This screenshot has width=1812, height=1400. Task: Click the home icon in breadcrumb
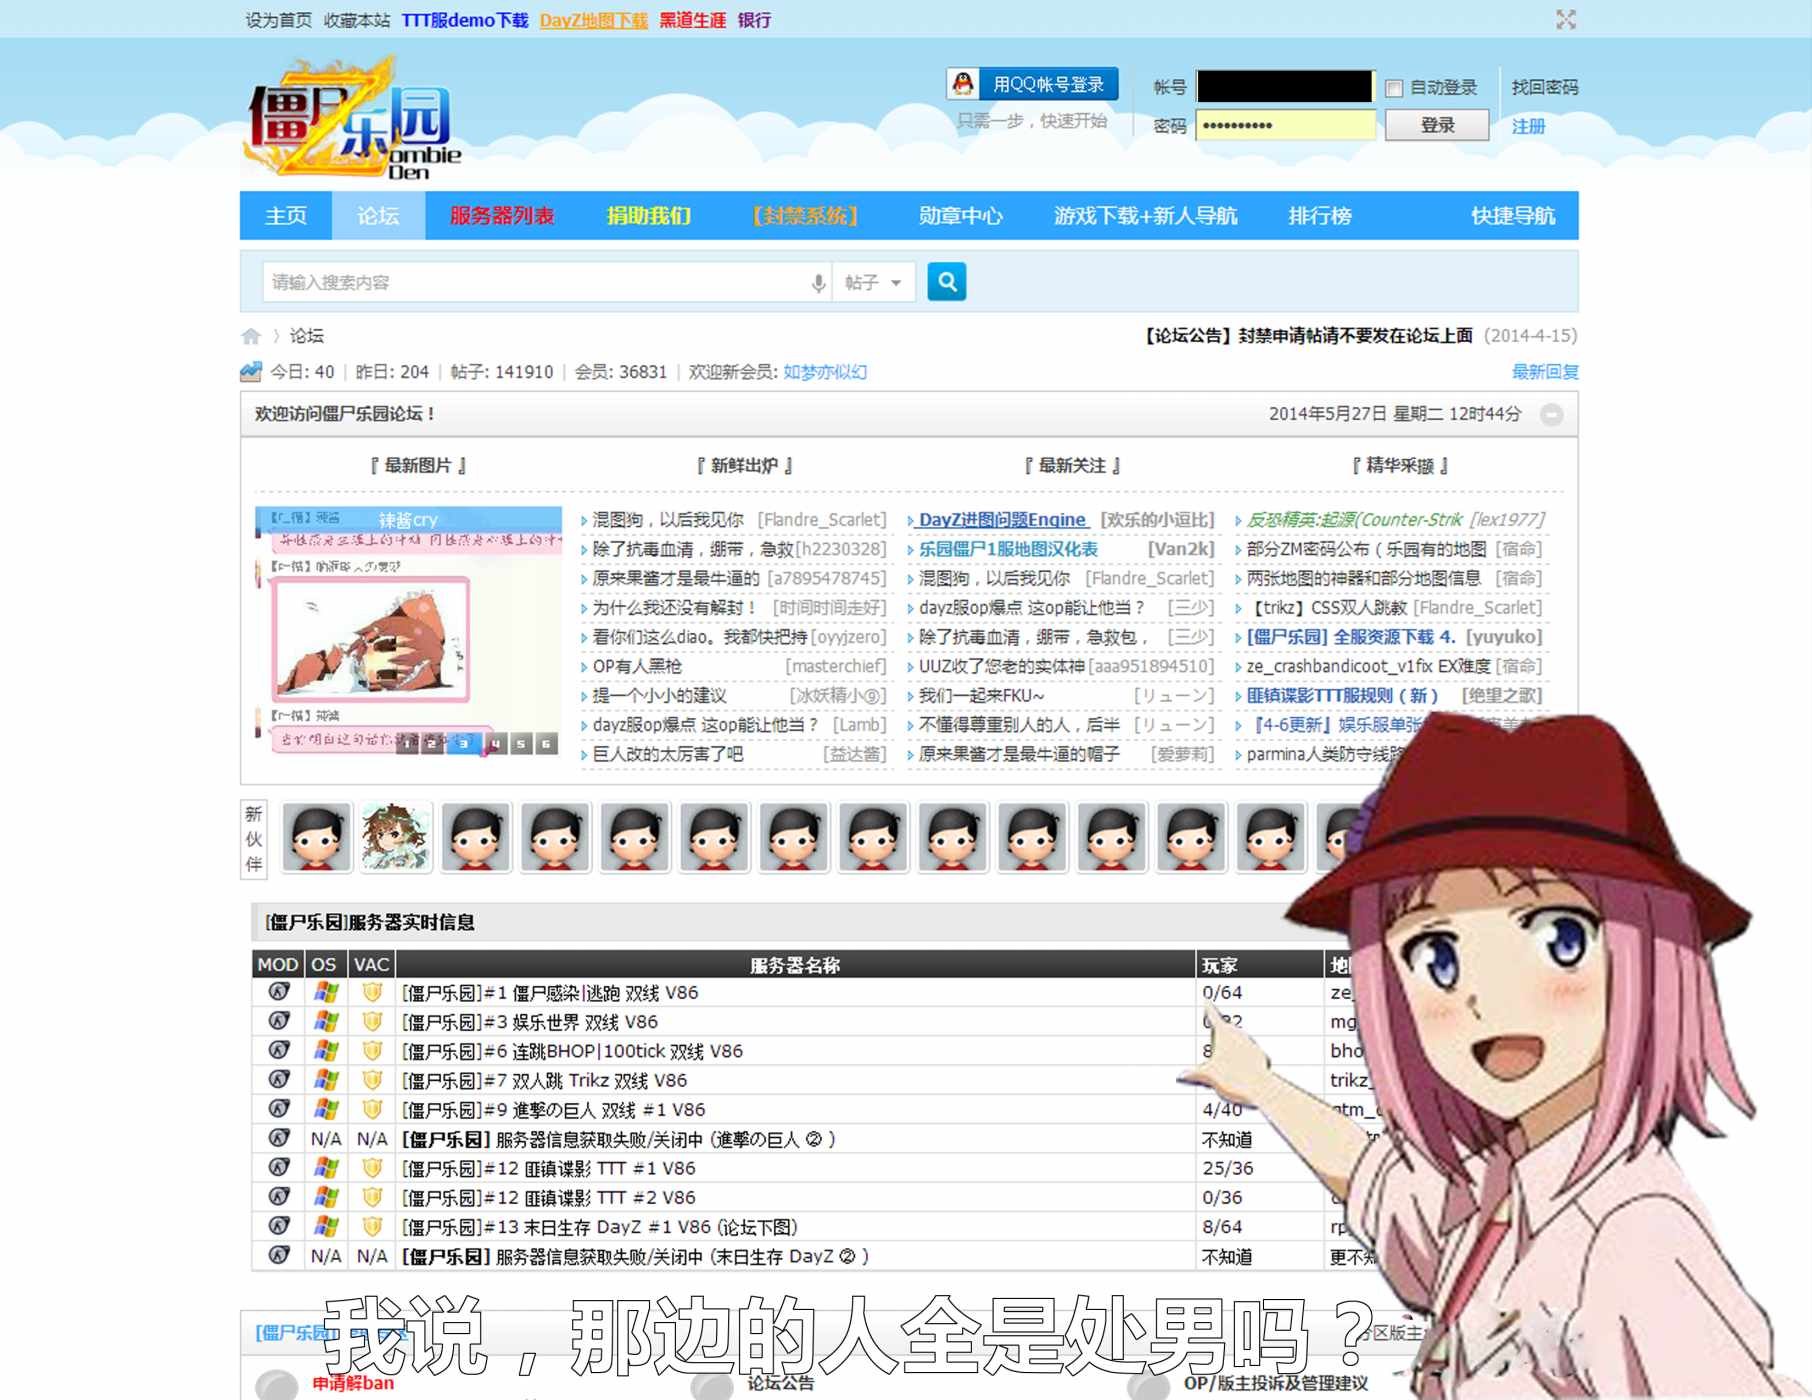[x=251, y=336]
